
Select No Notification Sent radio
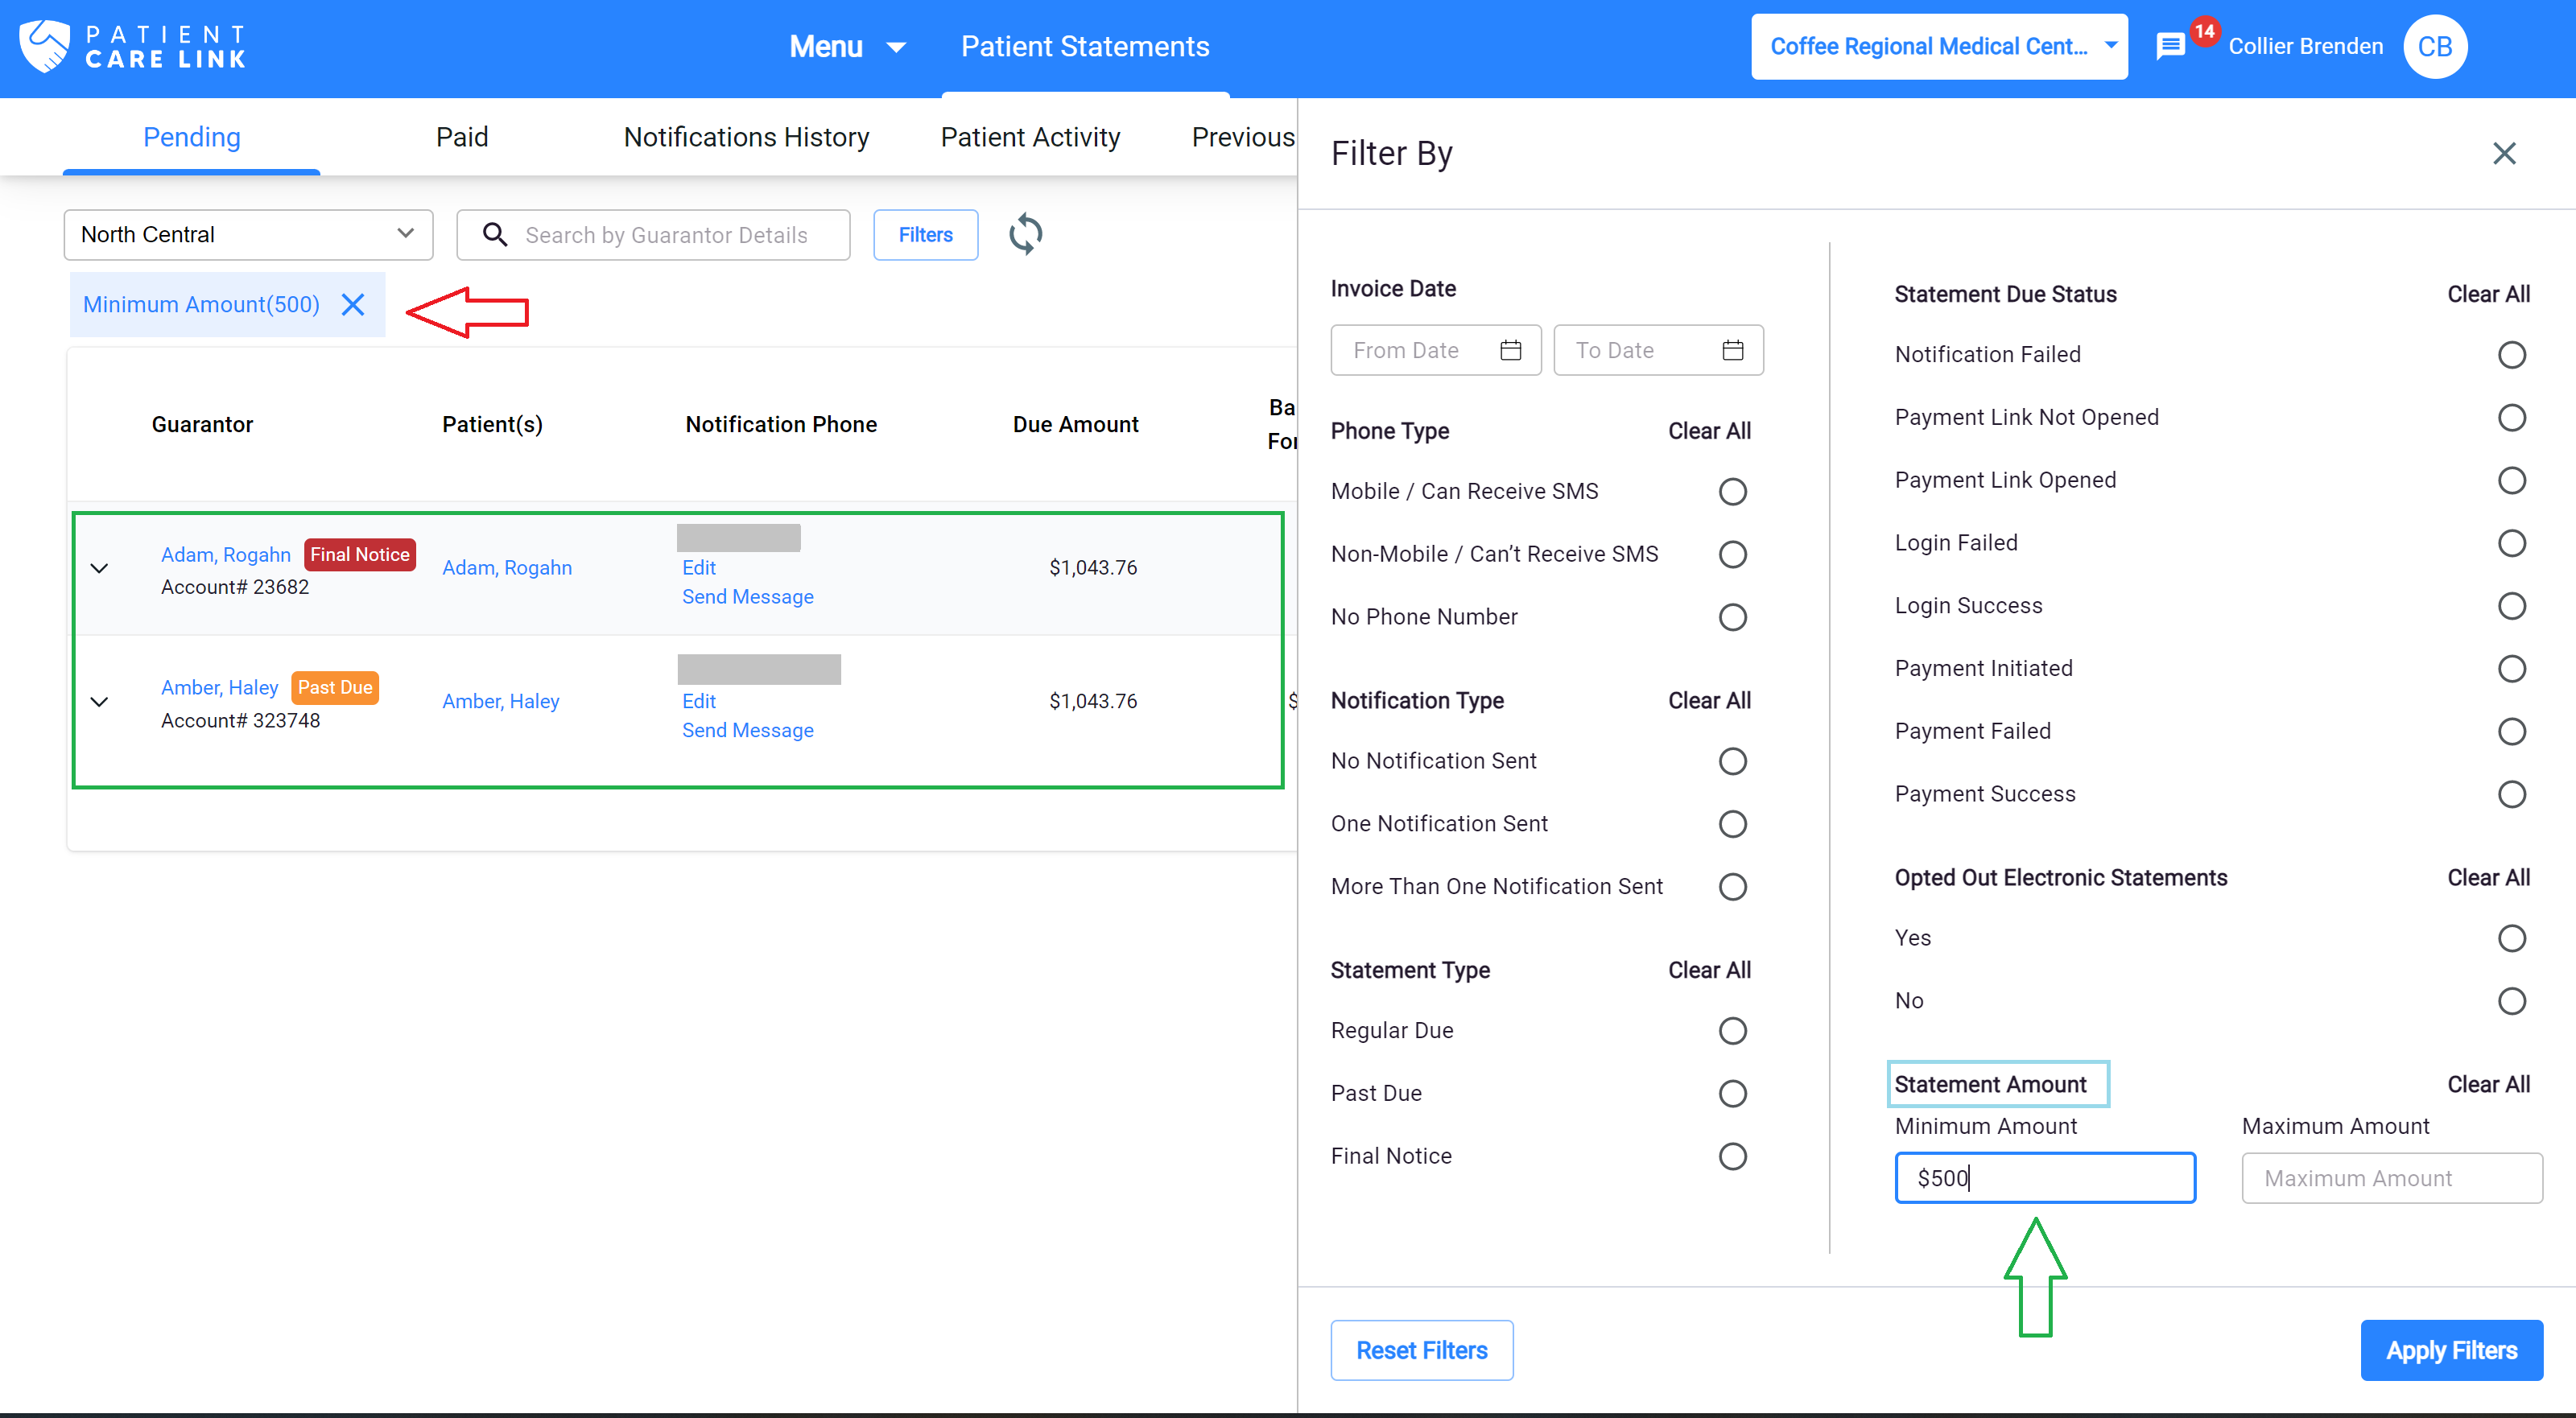tap(1732, 761)
